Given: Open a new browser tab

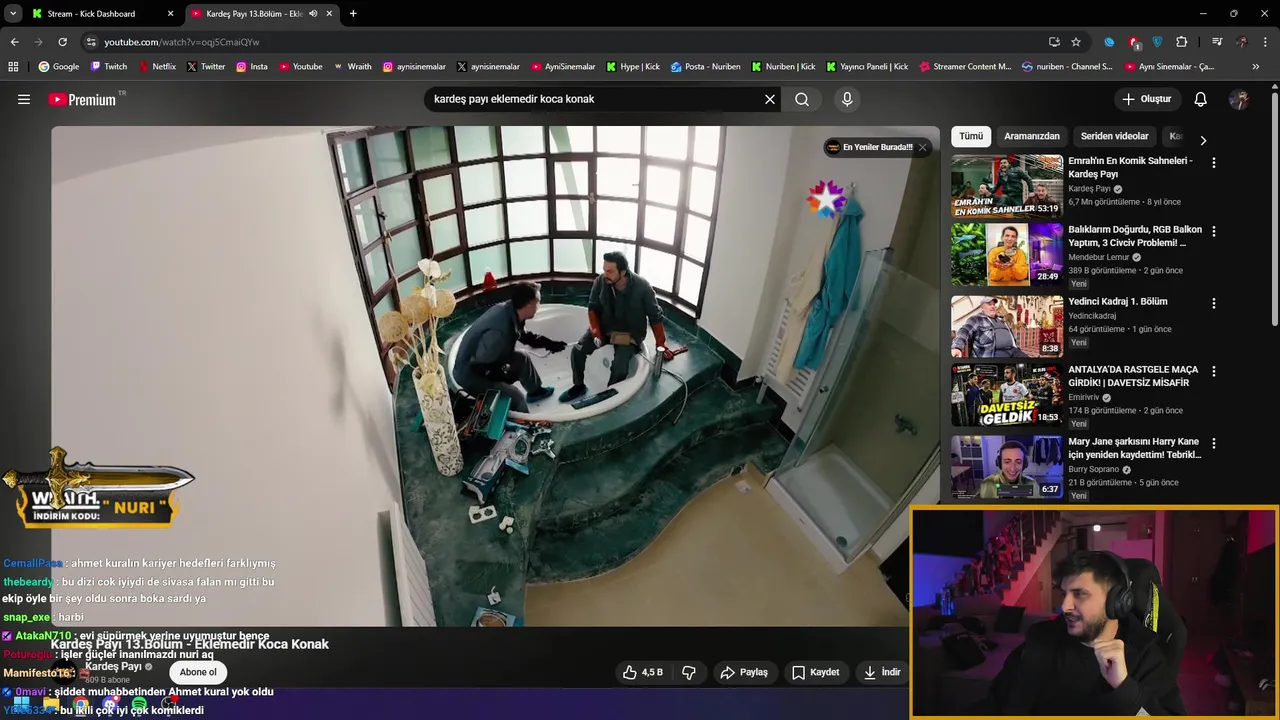Looking at the screenshot, I should [353, 14].
